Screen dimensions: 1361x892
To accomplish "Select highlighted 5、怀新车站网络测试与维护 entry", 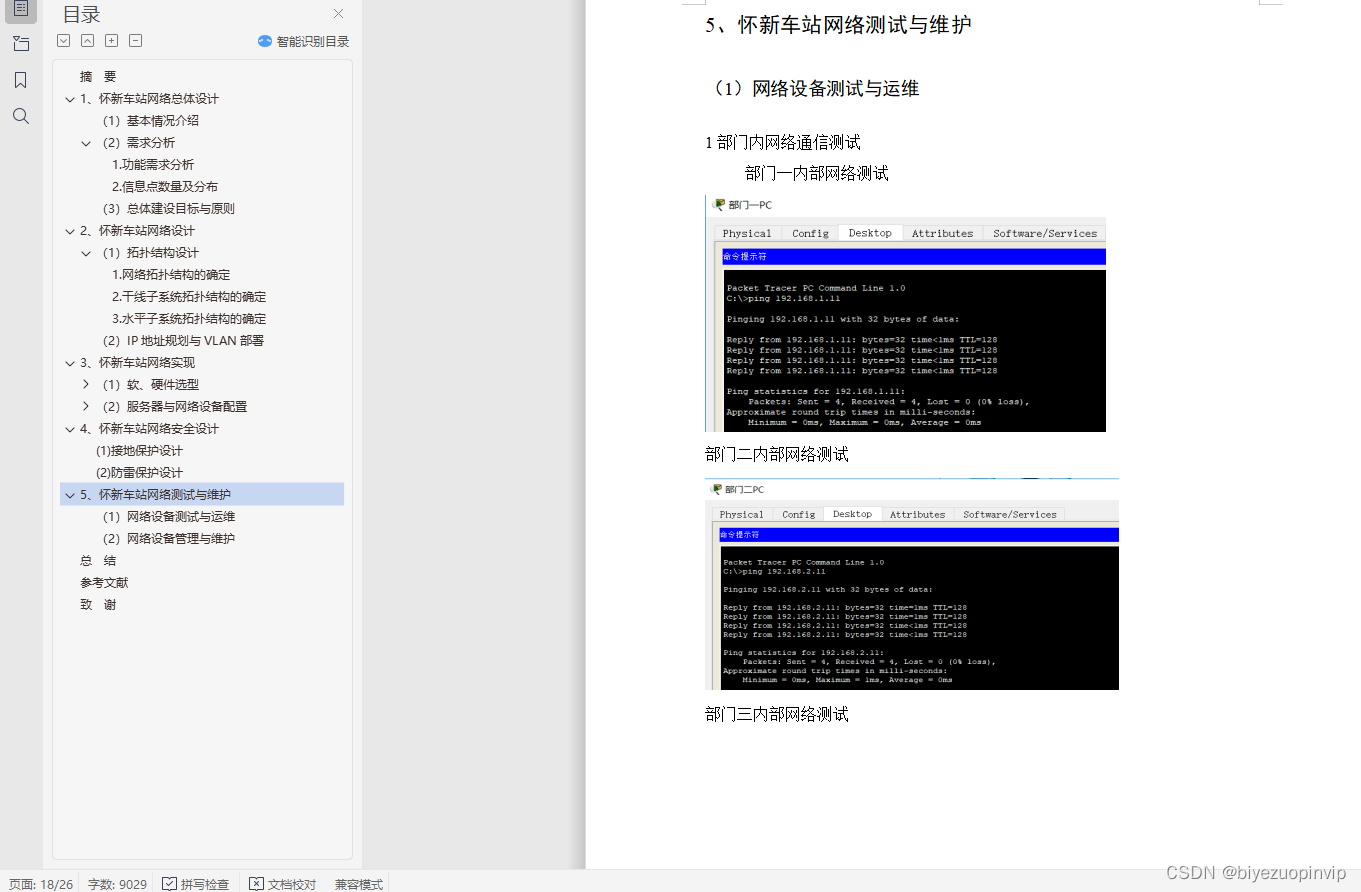I will [x=202, y=495].
